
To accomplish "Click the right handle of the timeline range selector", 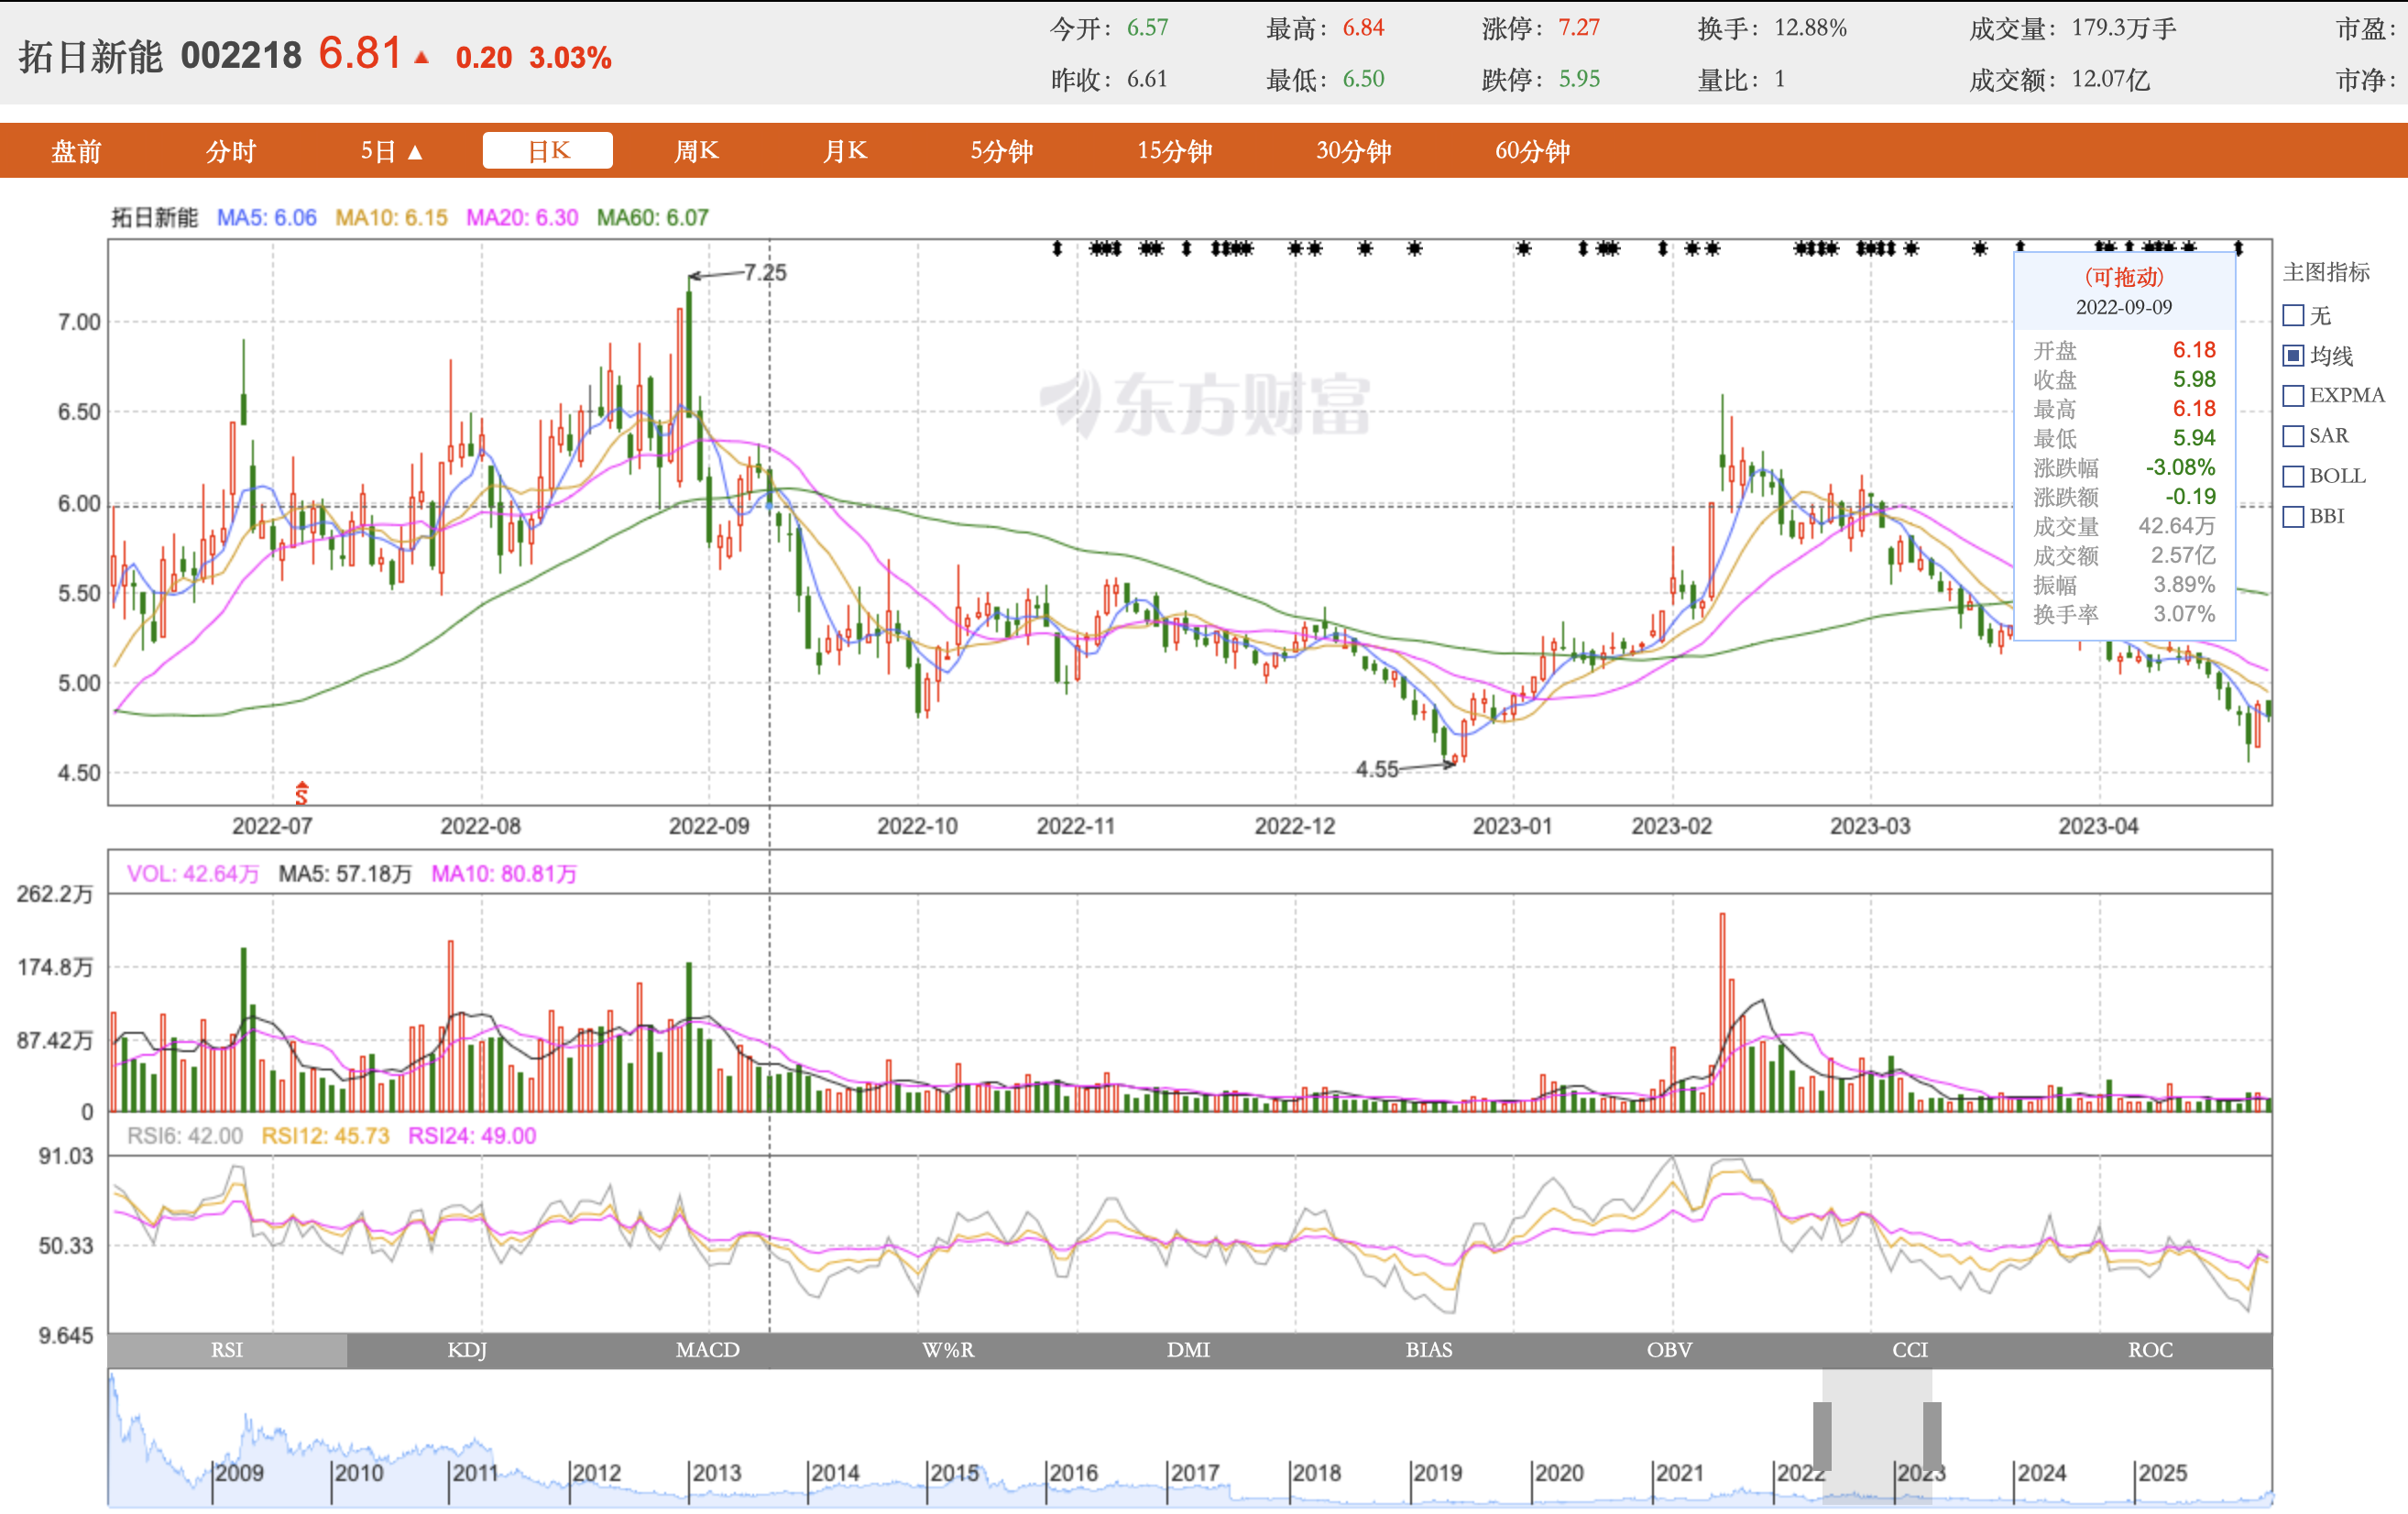I will (1932, 1436).
